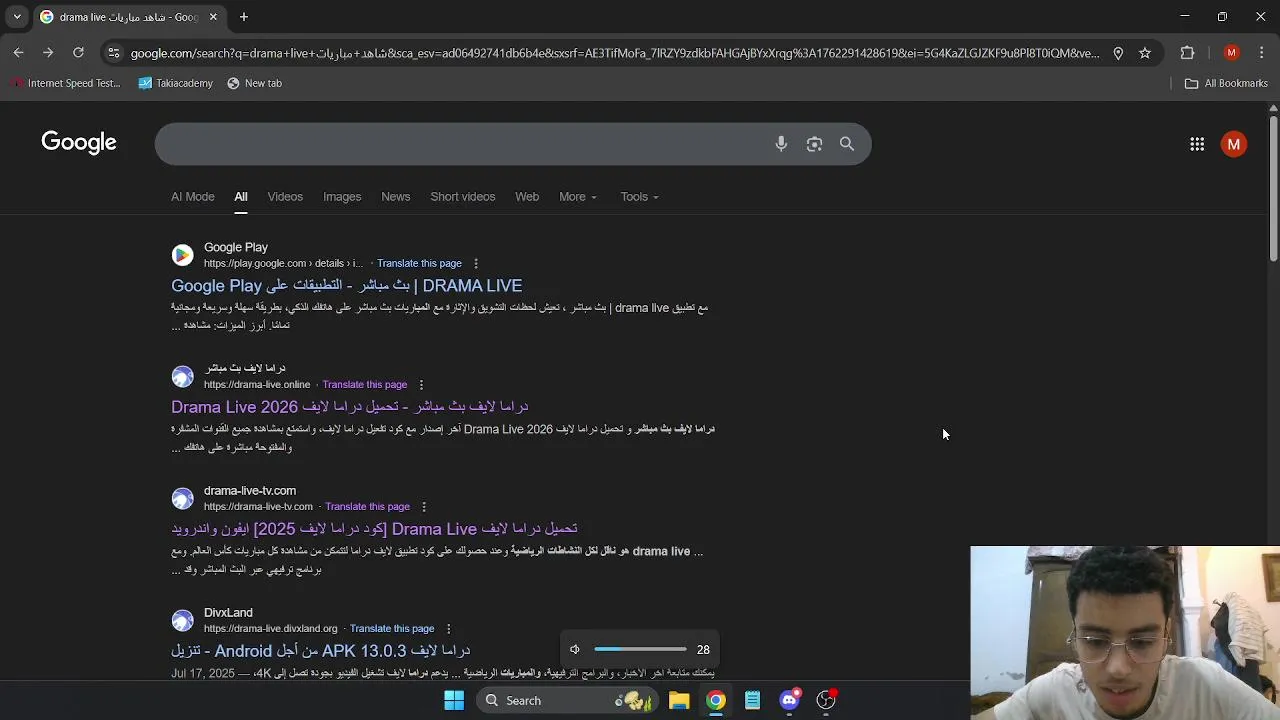The width and height of the screenshot is (1280, 720).
Task: Click the Google logo
Action: [79, 143]
